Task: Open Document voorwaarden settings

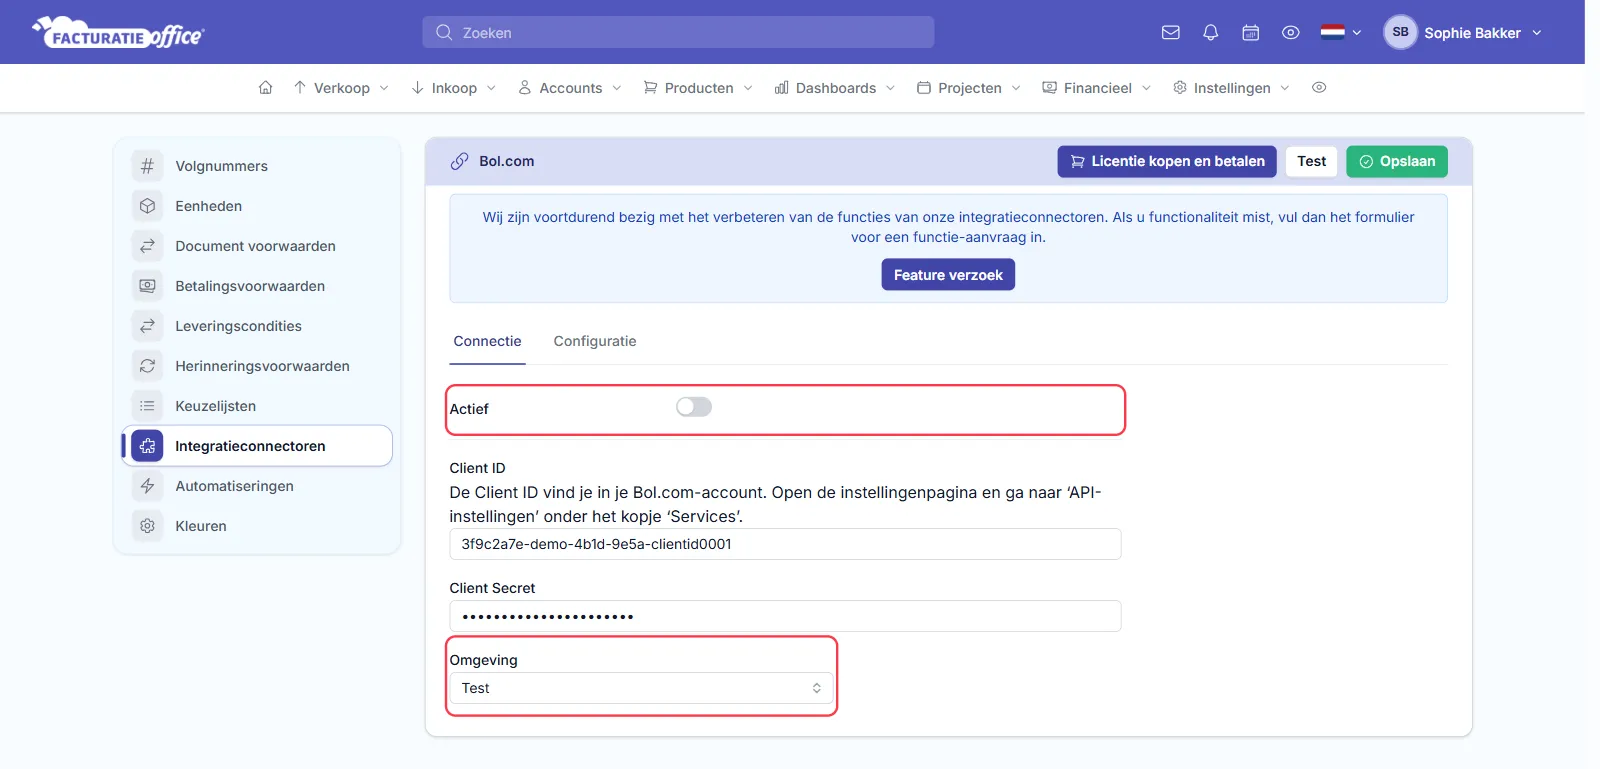Action: (x=258, y=246)
